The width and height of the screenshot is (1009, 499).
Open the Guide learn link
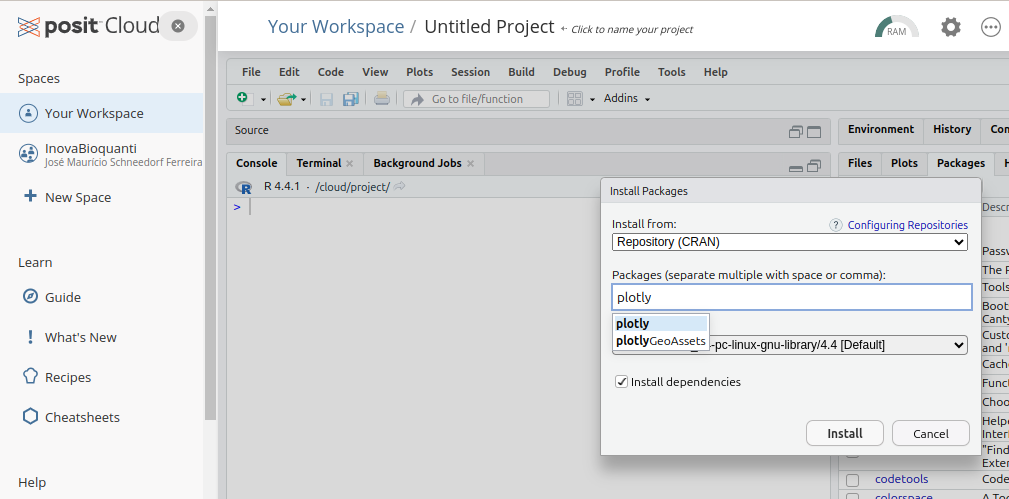coord(51,297)
